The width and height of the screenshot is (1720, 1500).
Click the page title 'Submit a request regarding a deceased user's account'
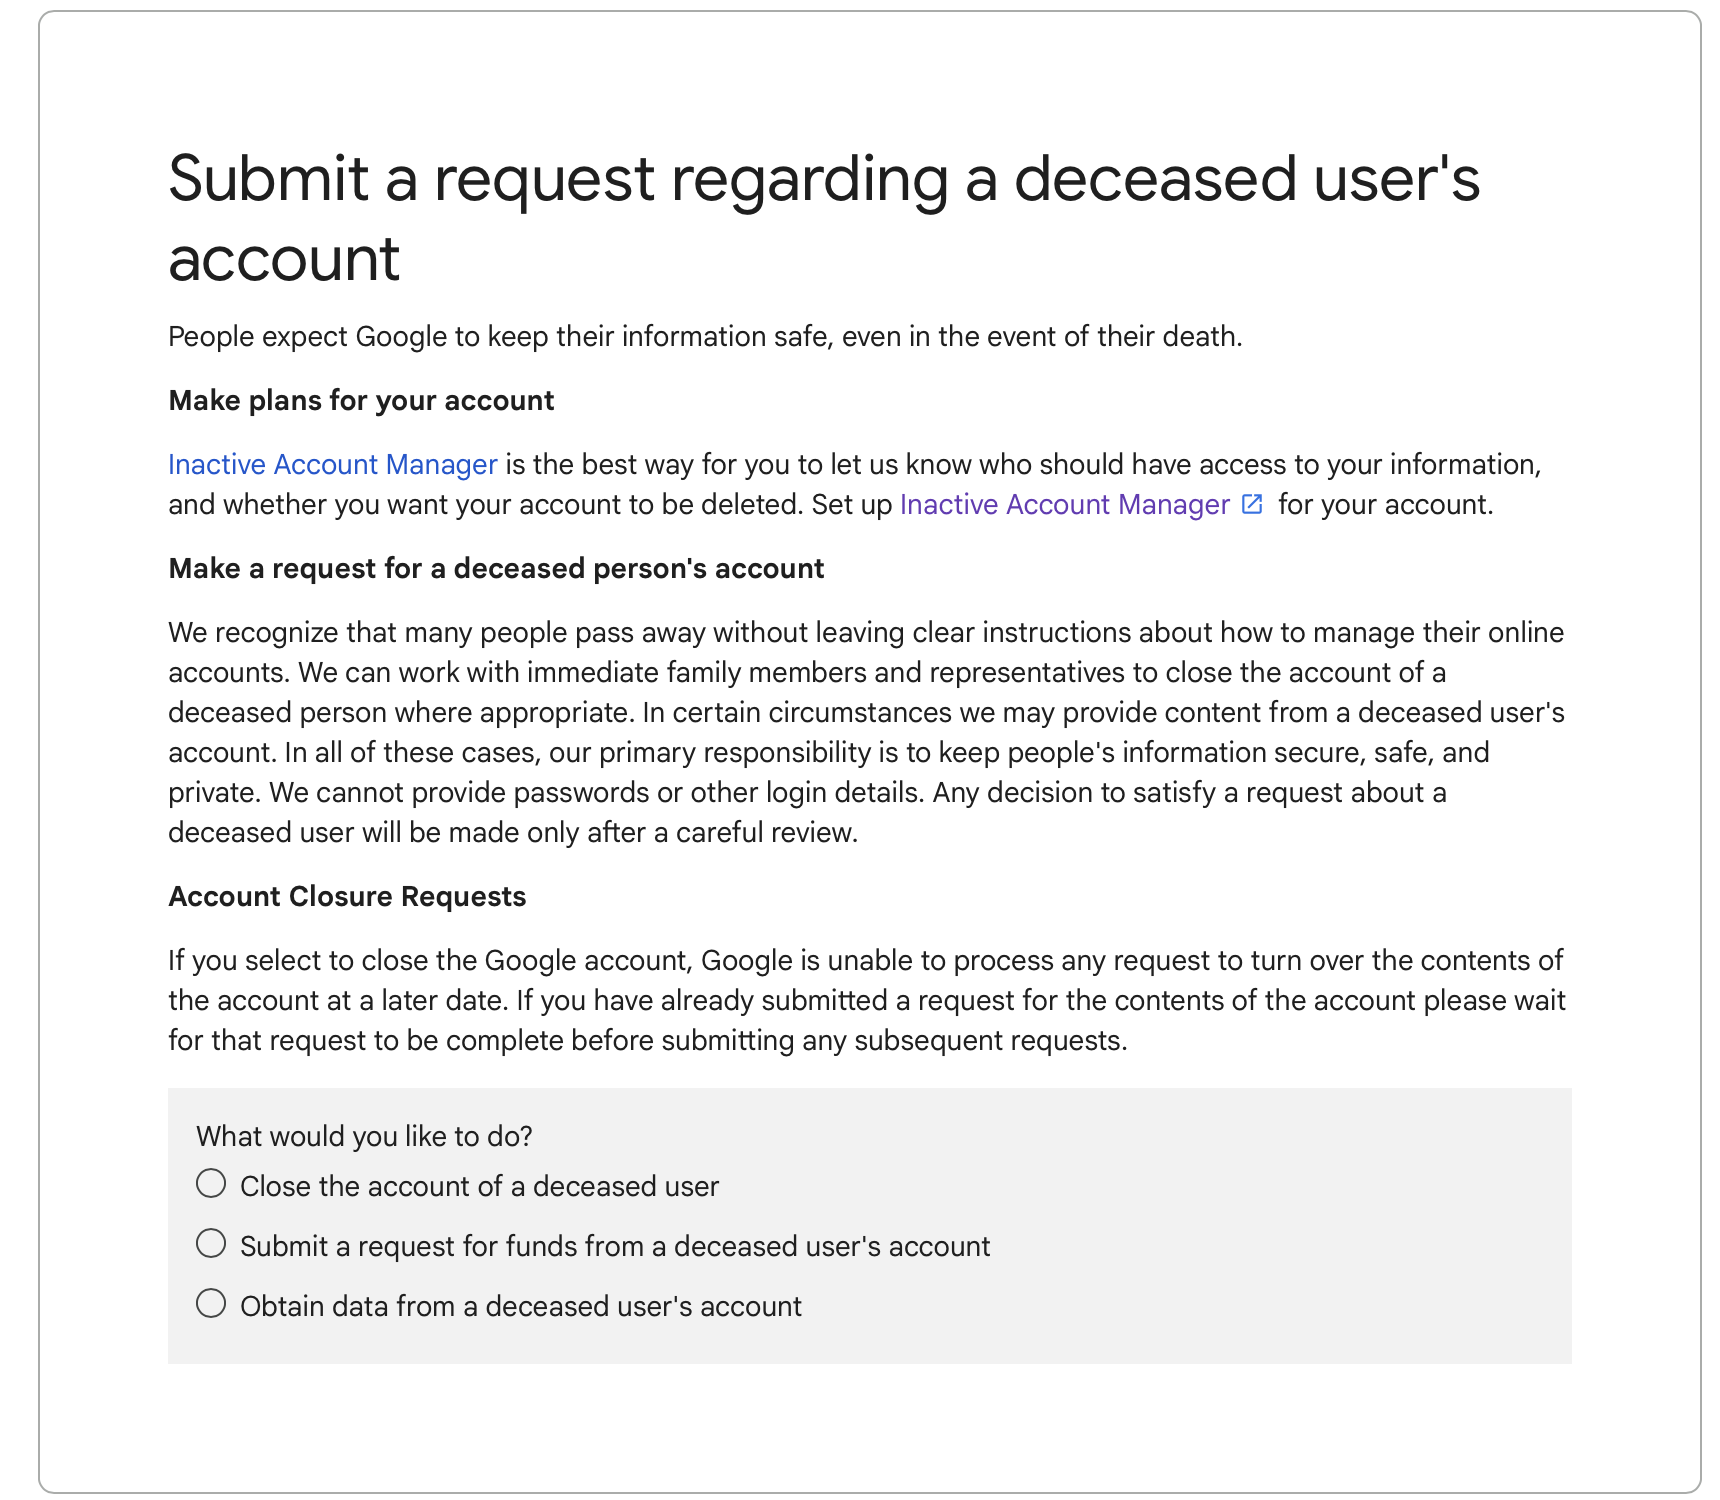pyautogui.click(x=824, y=218)
